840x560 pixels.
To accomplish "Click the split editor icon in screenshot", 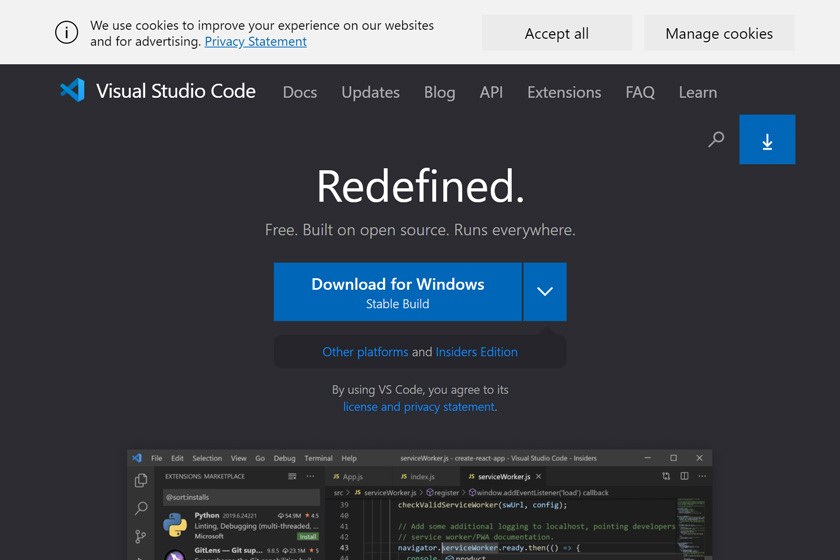I will pos(684,476).
